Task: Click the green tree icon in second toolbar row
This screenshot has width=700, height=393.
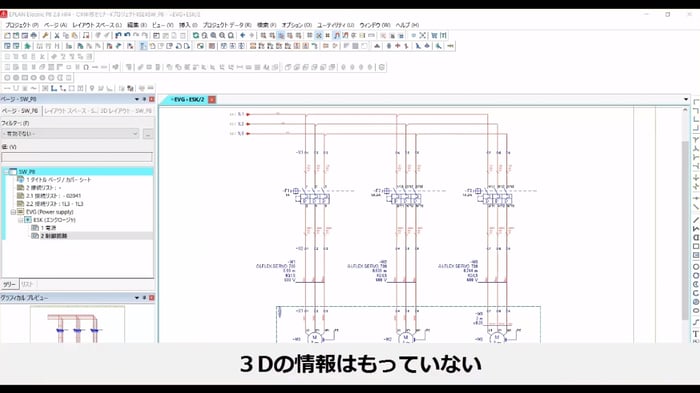Action: 27,46
